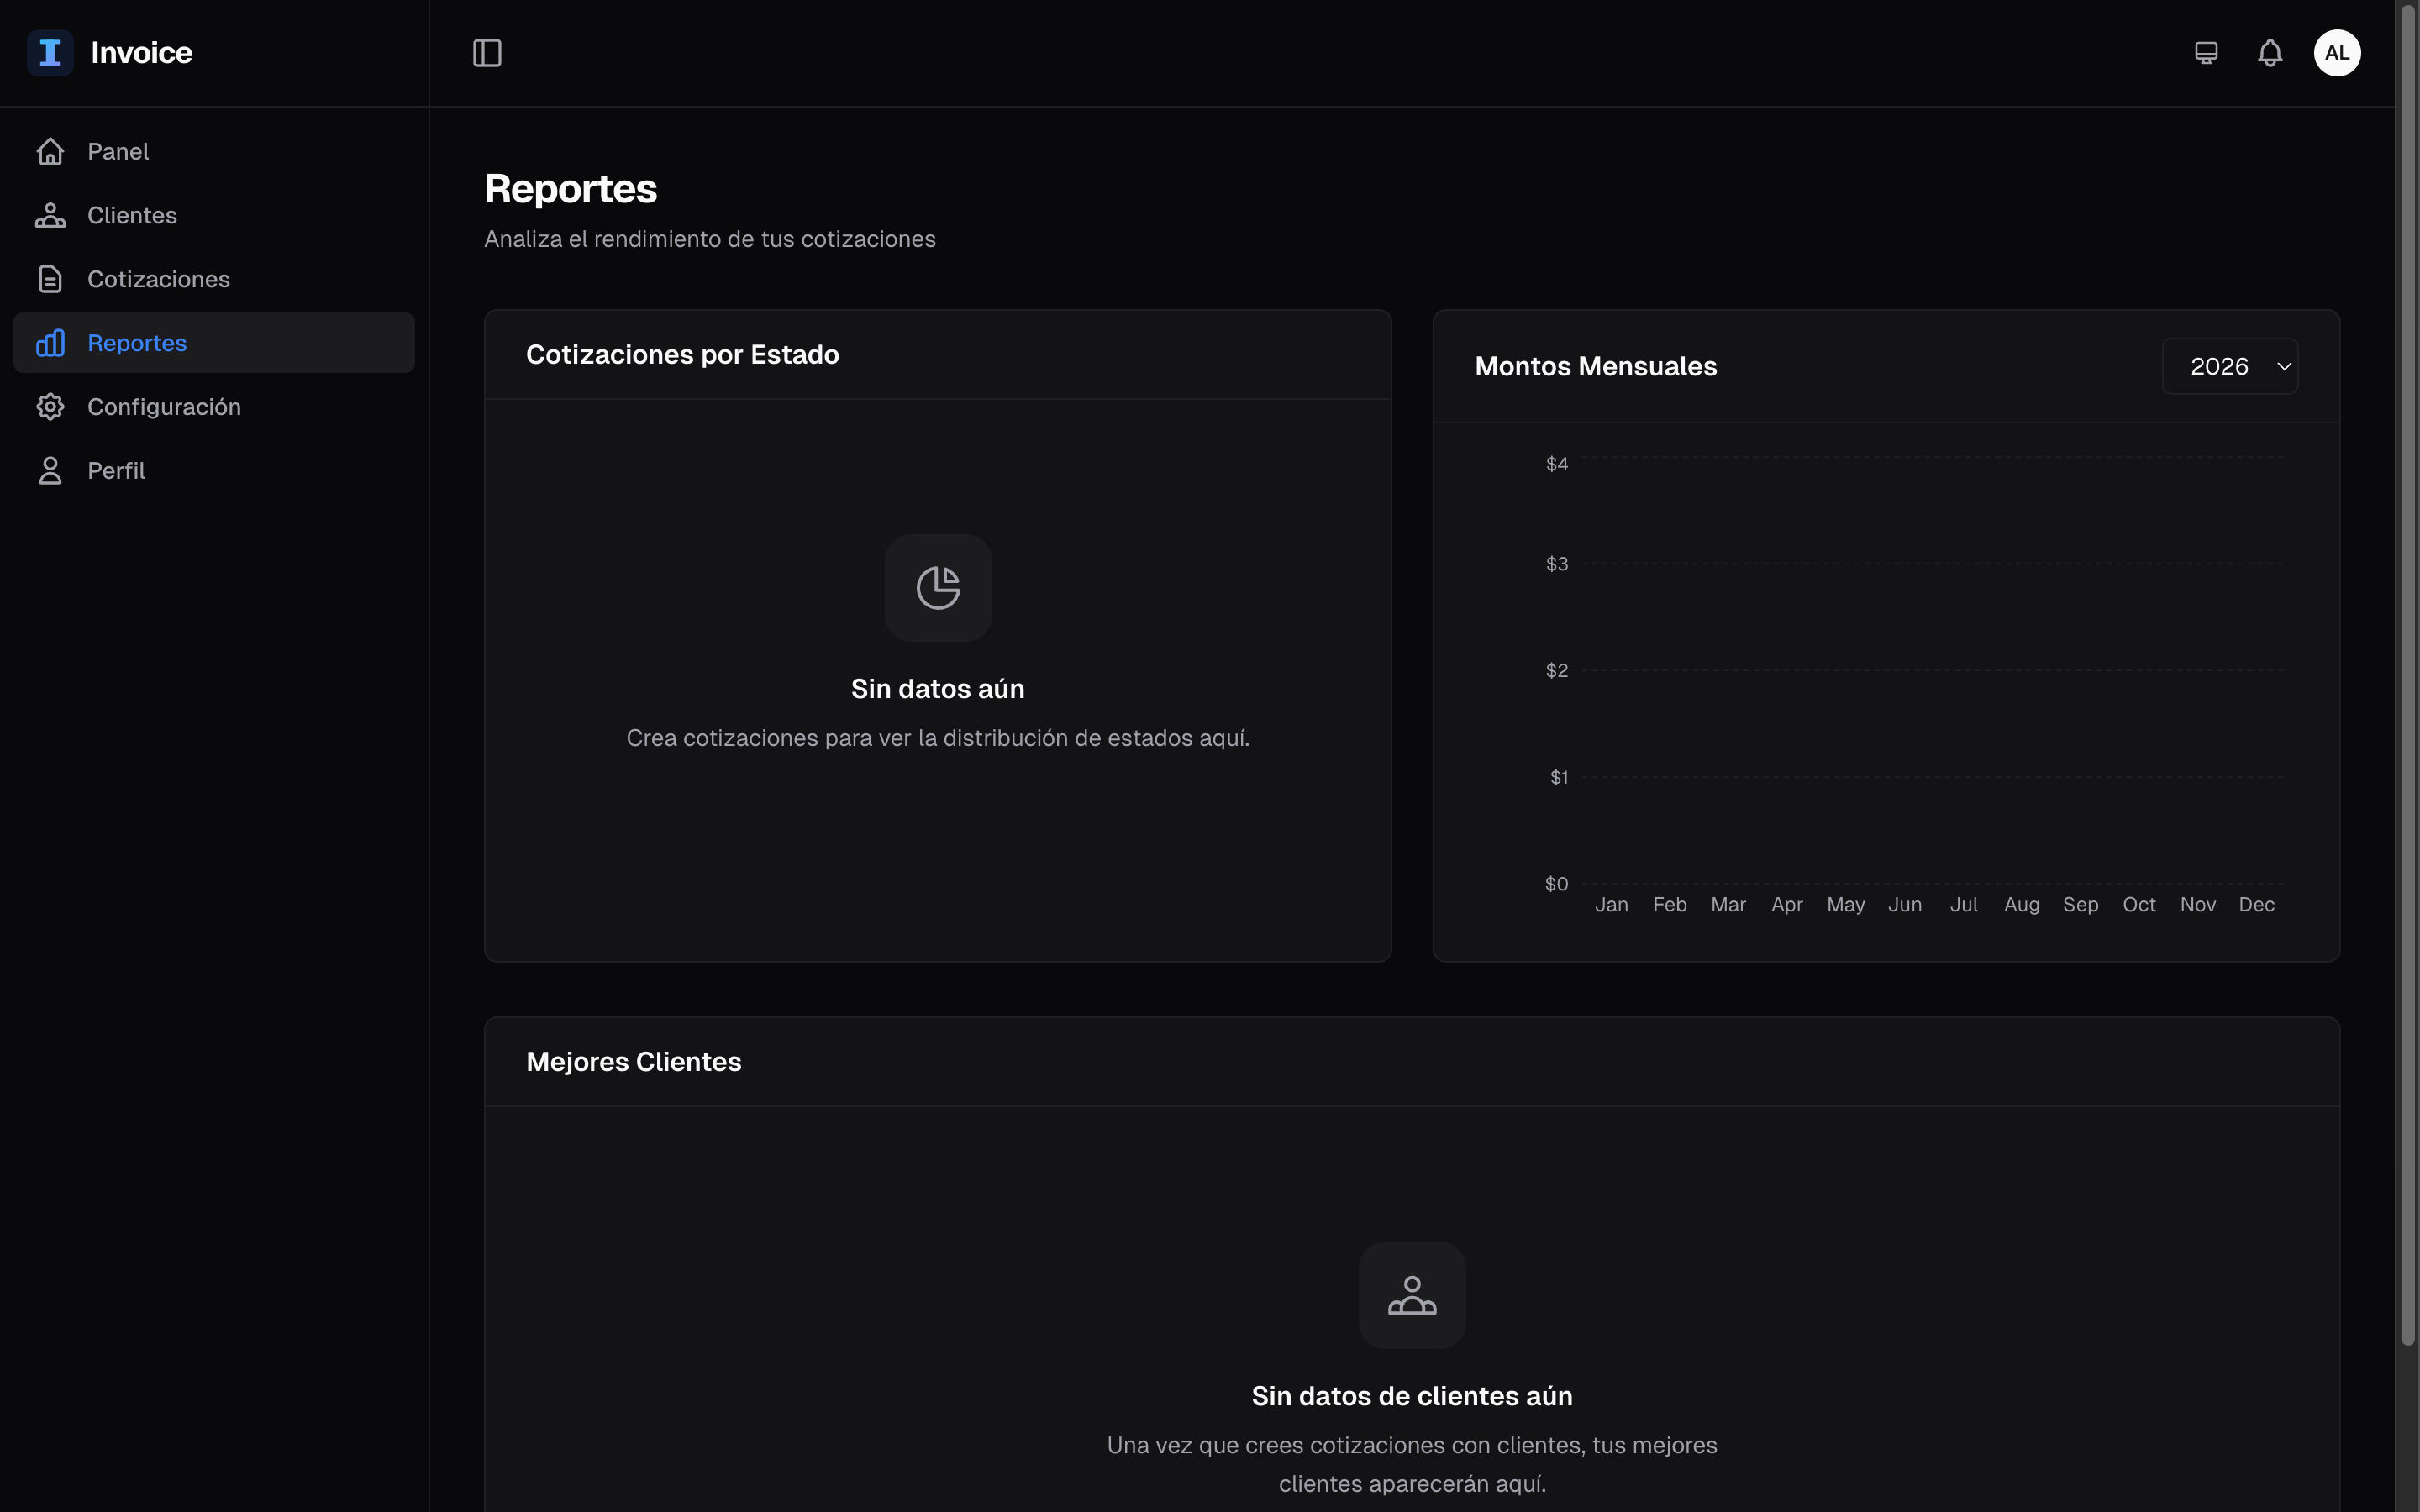Open the 2026 year dropdown

[2229, 365]
